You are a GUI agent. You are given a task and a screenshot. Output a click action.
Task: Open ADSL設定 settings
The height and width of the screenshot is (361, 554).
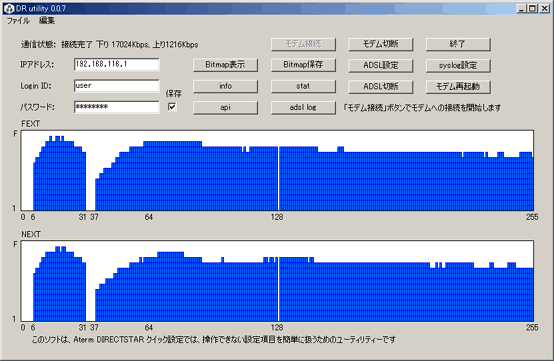[381, 65]
